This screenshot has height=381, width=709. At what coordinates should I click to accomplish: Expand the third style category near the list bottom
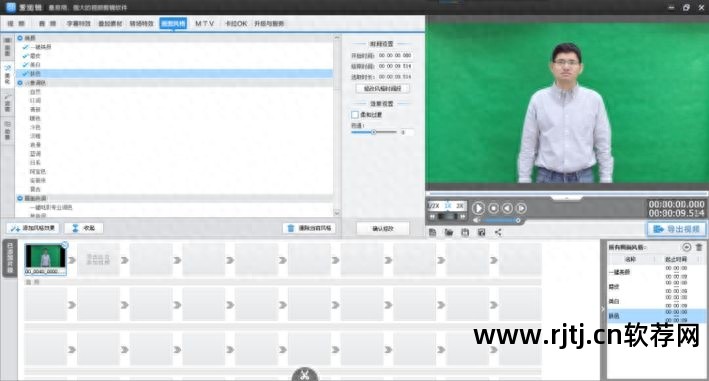pyautogui.click(x=20, y=198)
